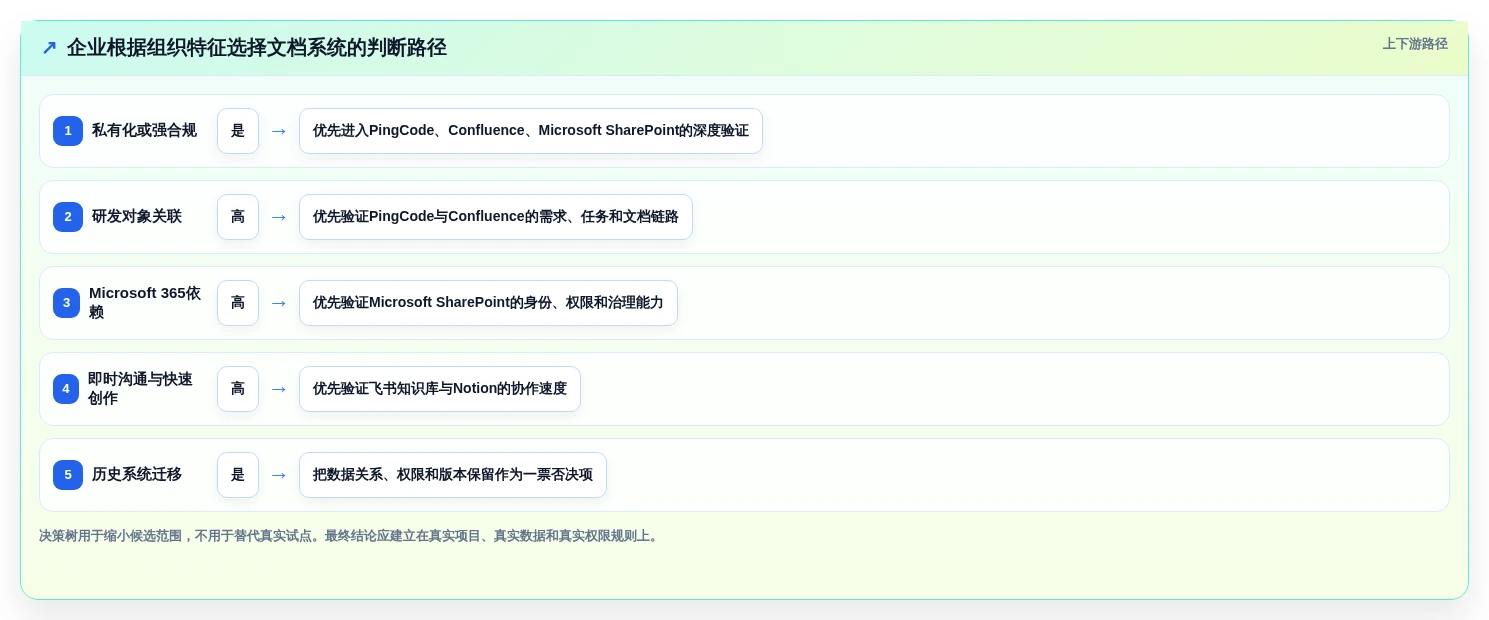
Task: Click step number badge 4
Action: pyautogui.click(x=66, y=389)
